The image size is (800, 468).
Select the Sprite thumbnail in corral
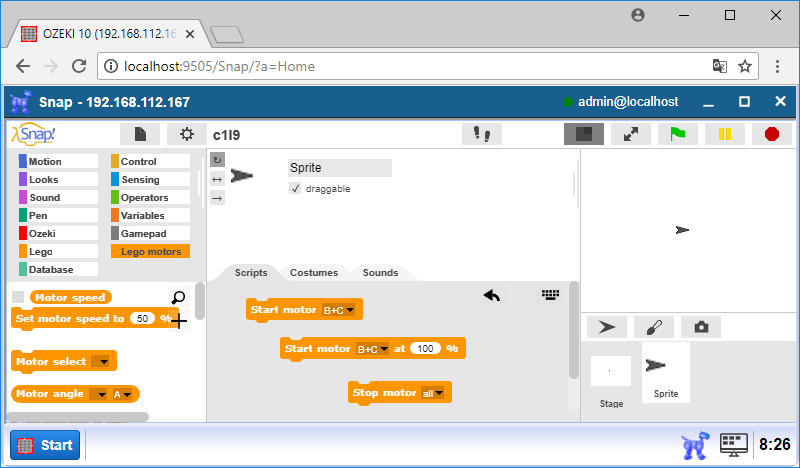click(666, 373)
